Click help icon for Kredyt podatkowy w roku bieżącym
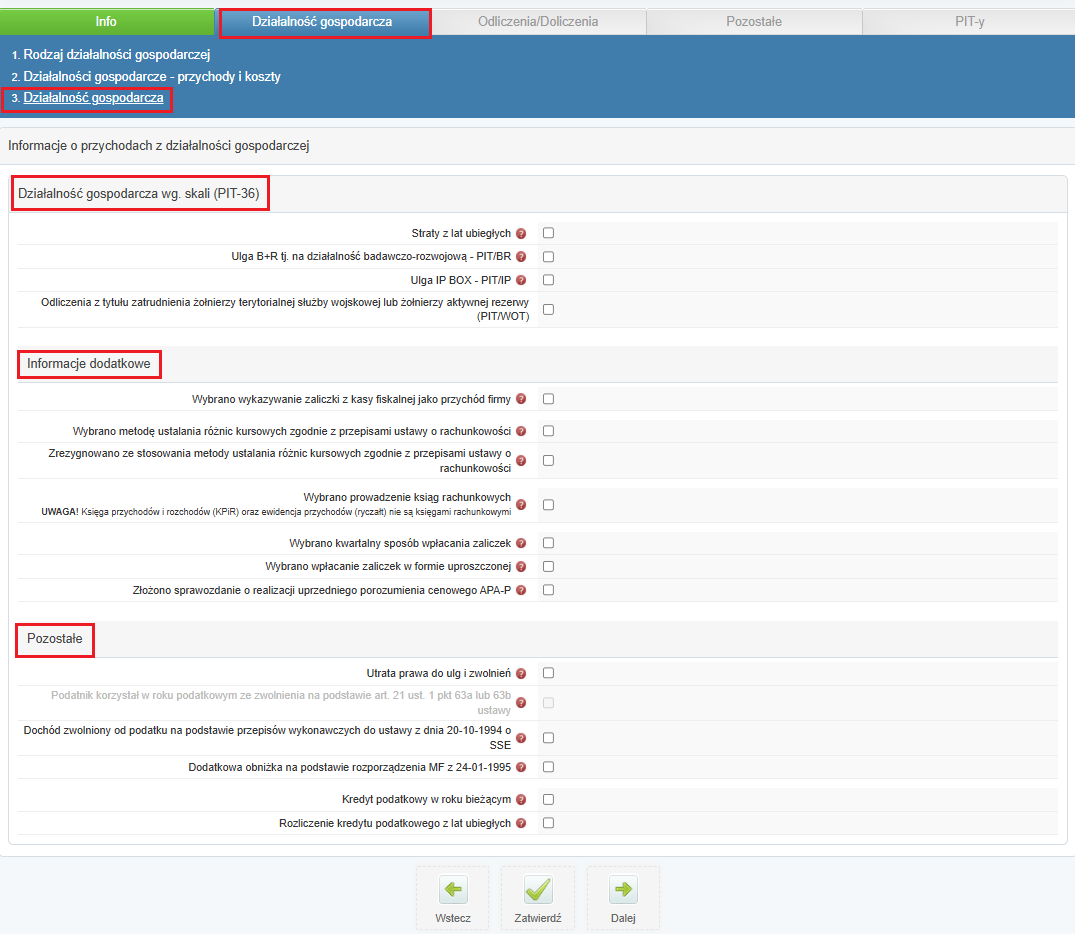The width and height of the screenshot is (1075, 934). coord(521,800)
